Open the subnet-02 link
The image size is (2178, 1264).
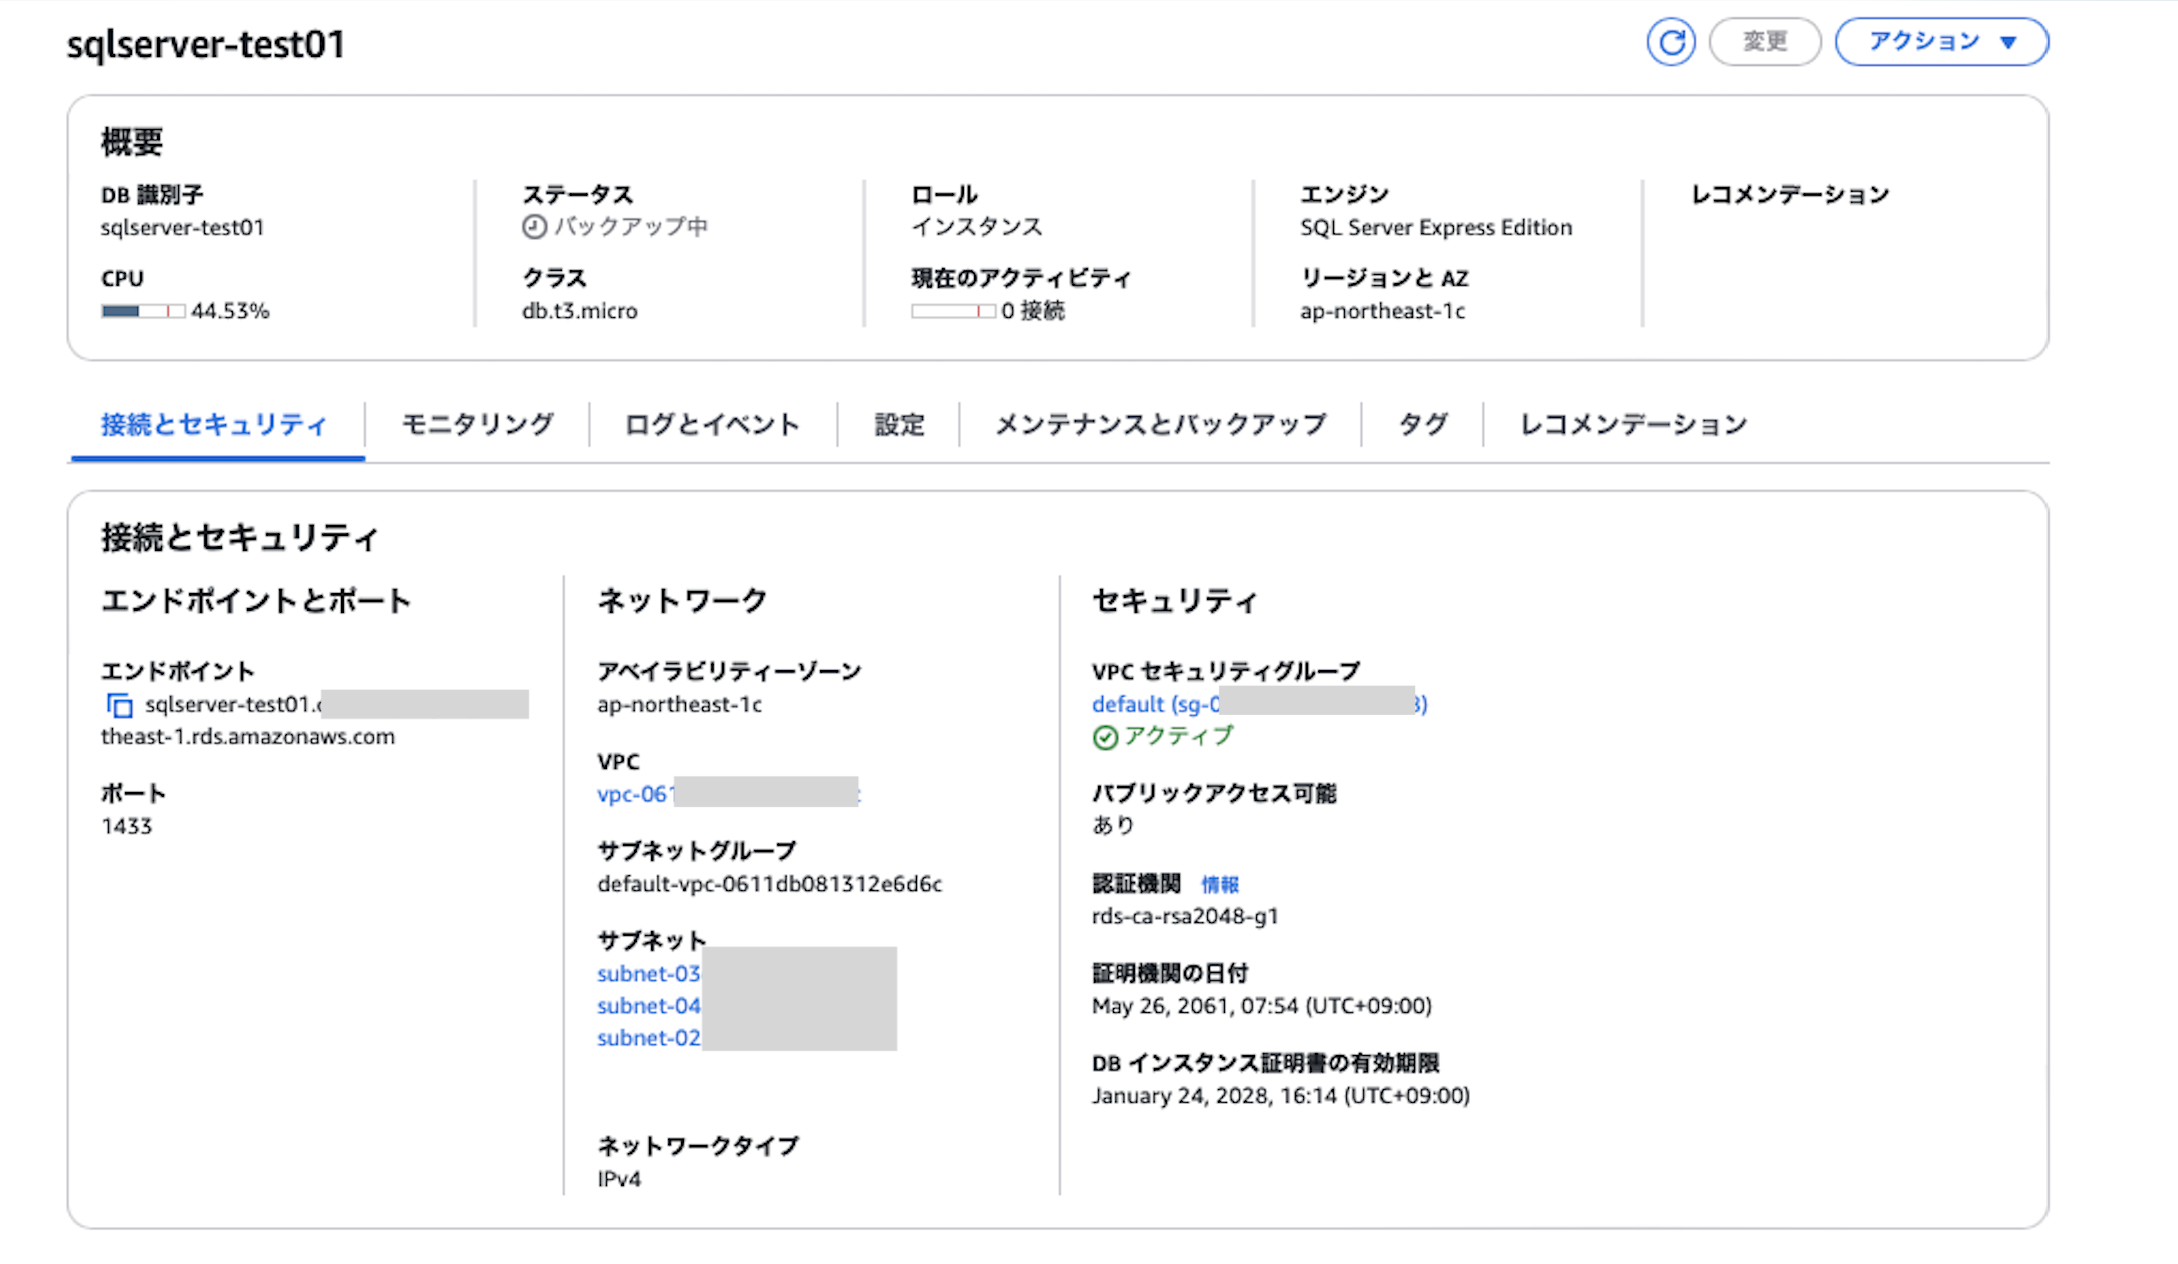pos(649,1038)
